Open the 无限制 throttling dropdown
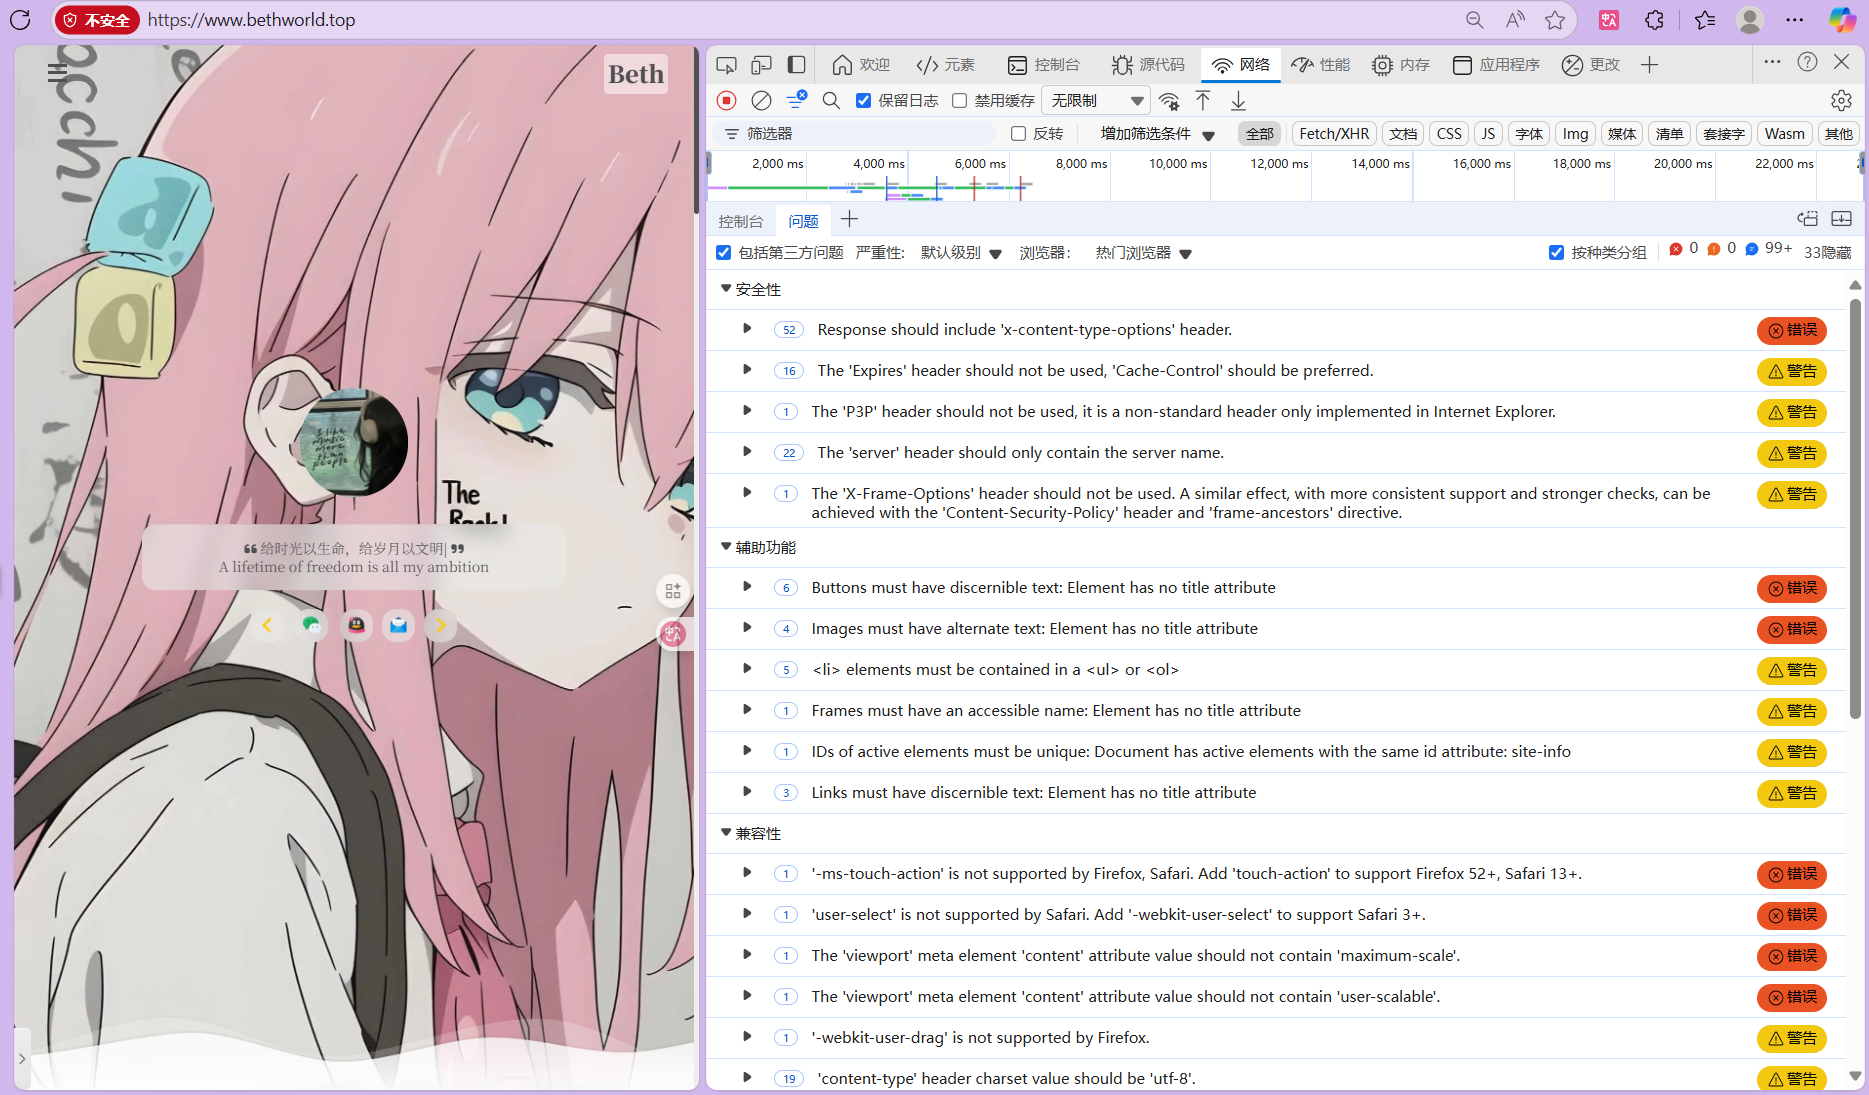Image resolution: width=1869 pixels, height=1095 pixels. tap(1096, 100)
